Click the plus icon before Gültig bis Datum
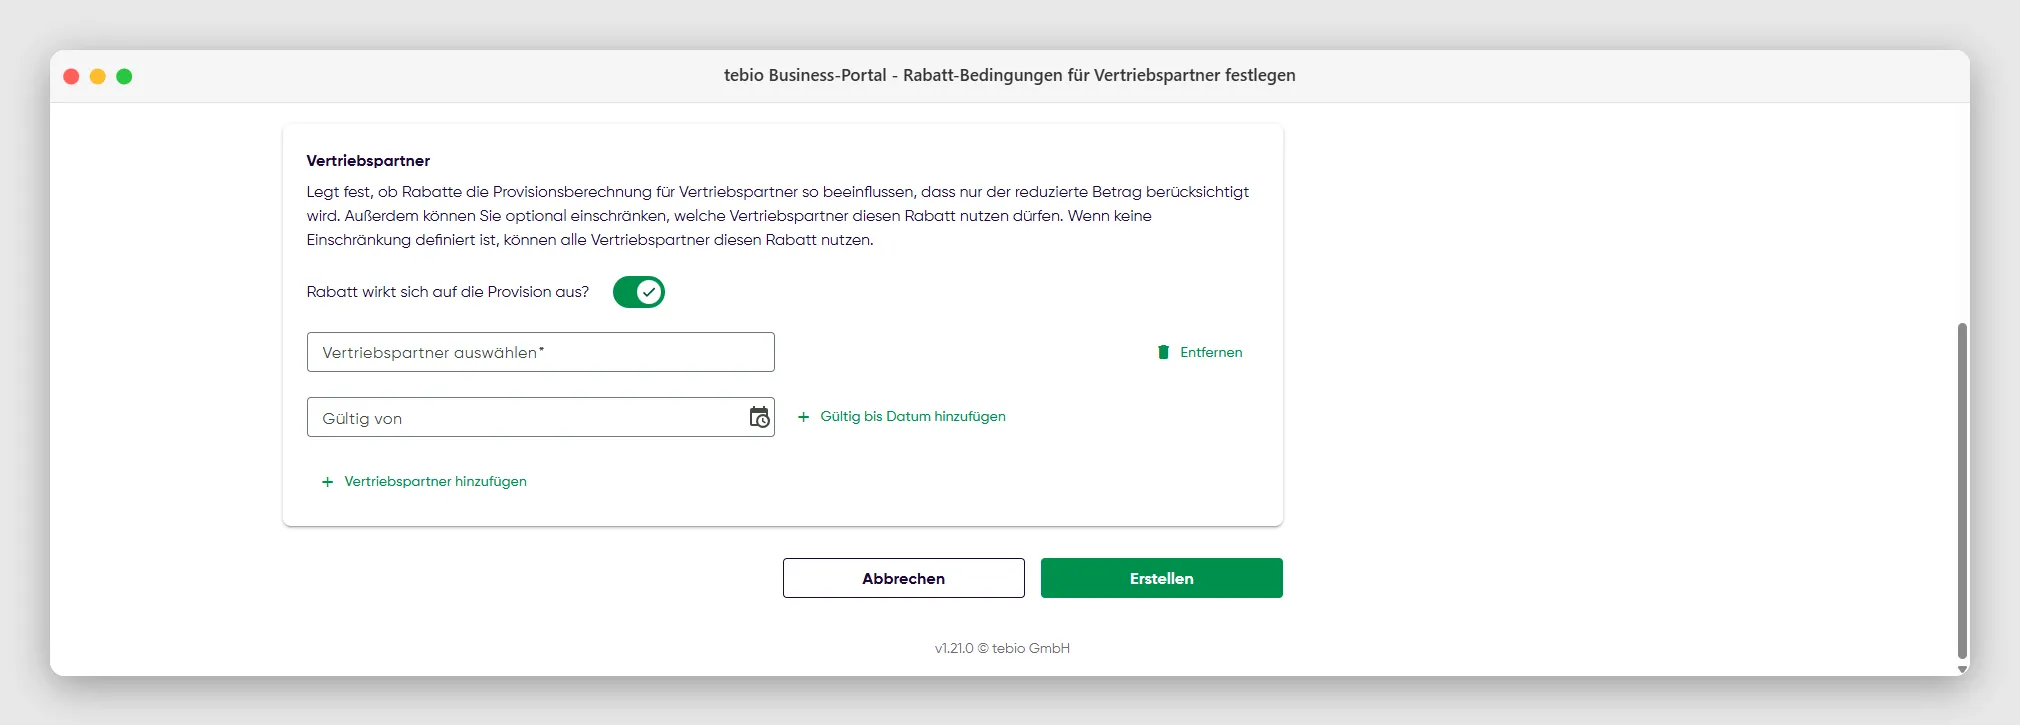Screen dimensions: 2020x725 [x=803, y=417]
